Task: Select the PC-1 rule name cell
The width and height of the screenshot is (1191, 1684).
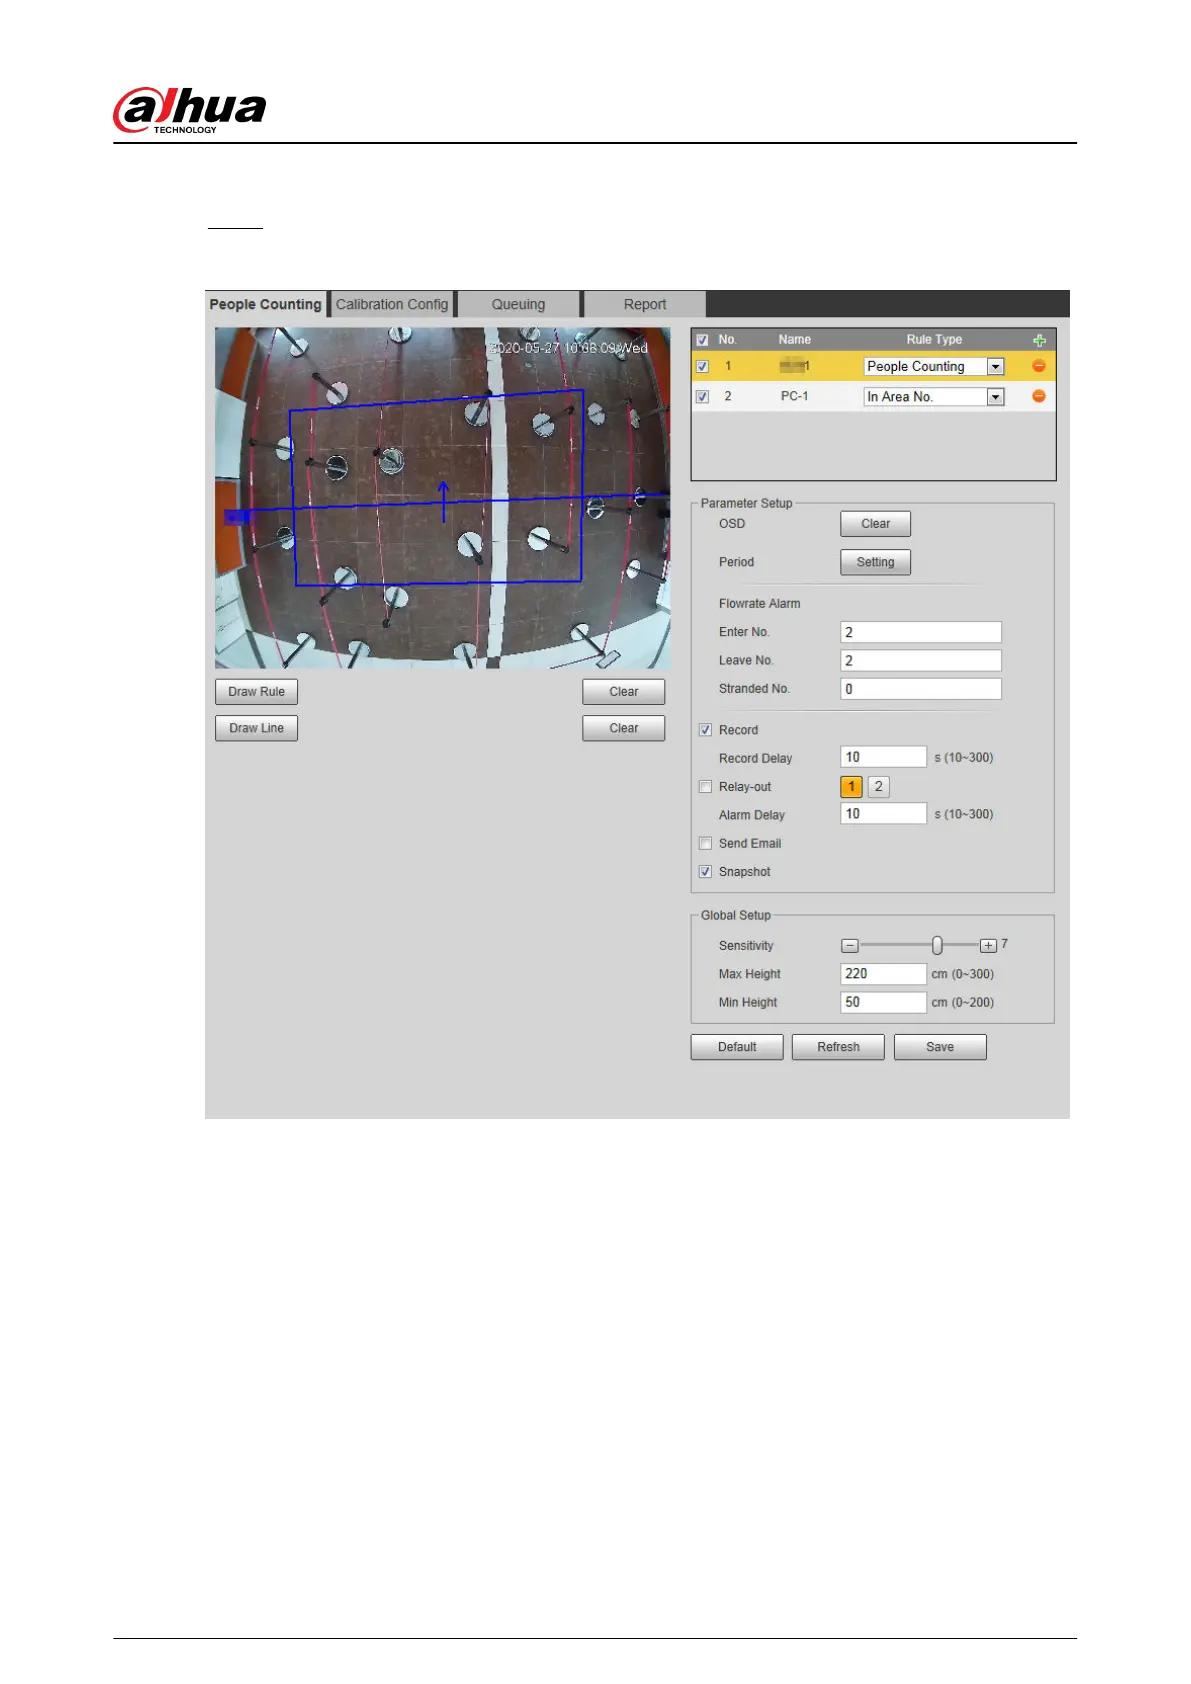Action: (x=795, y=396)
